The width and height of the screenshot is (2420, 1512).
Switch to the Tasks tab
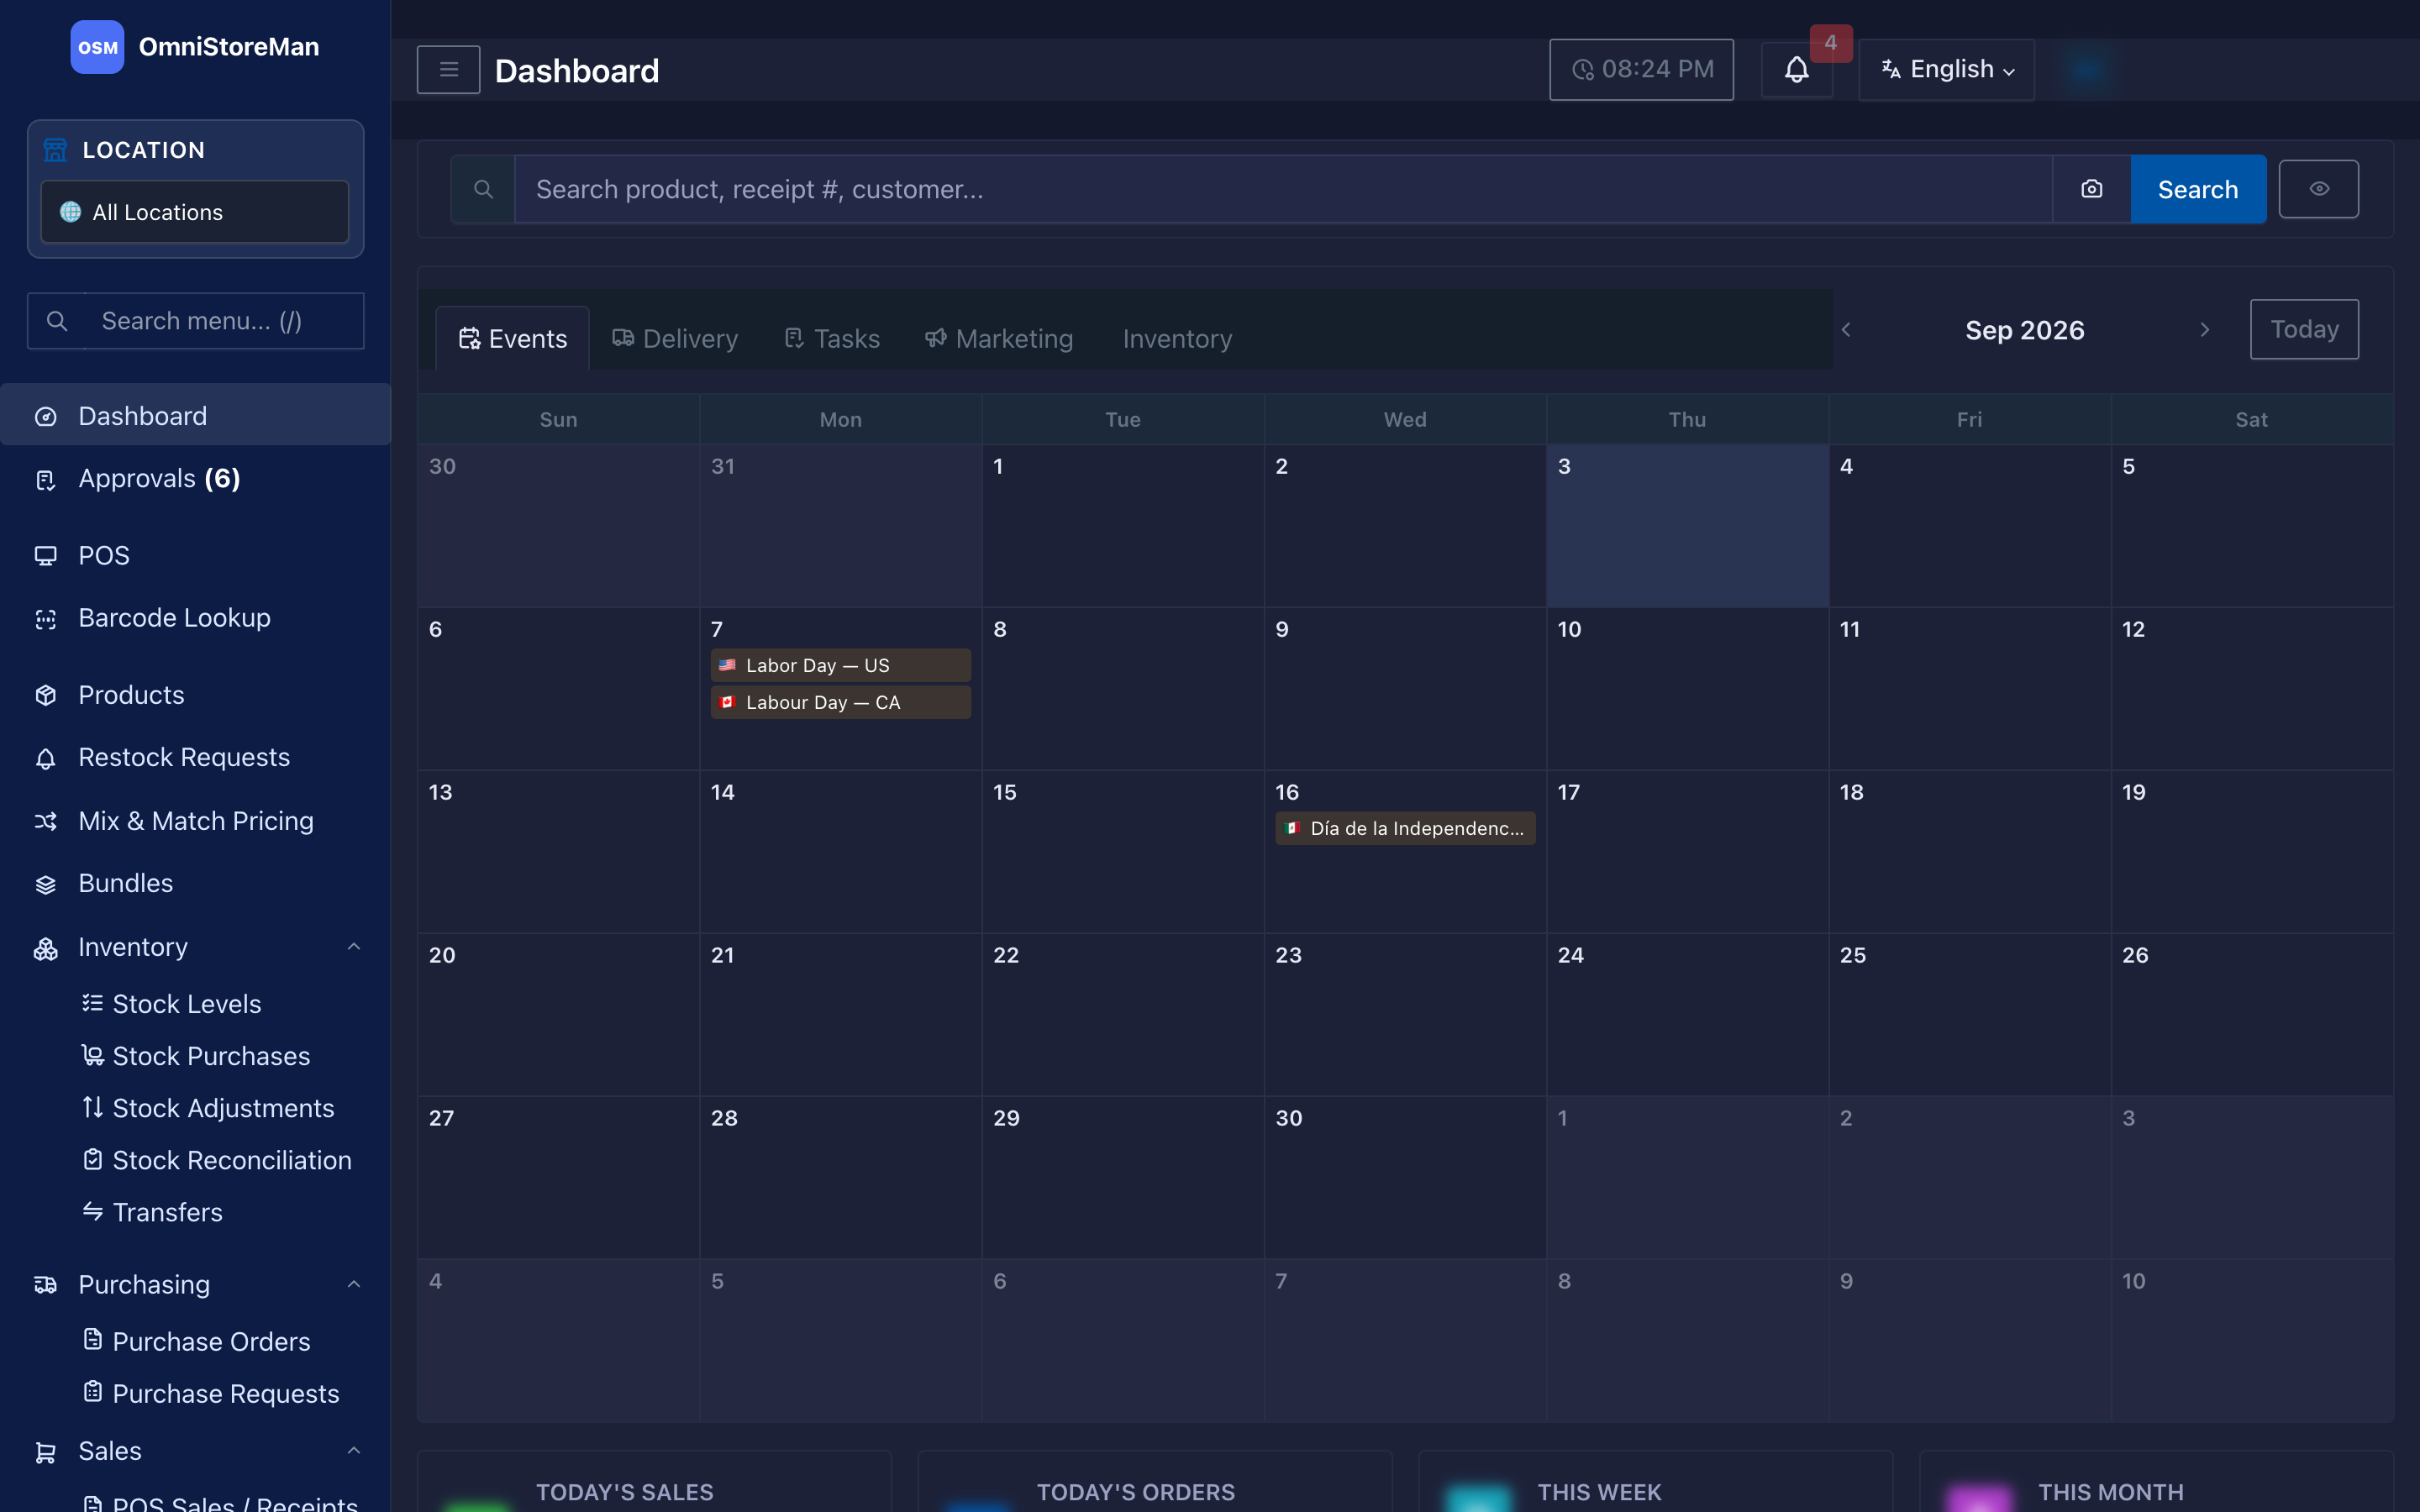[x=832, y=339]
